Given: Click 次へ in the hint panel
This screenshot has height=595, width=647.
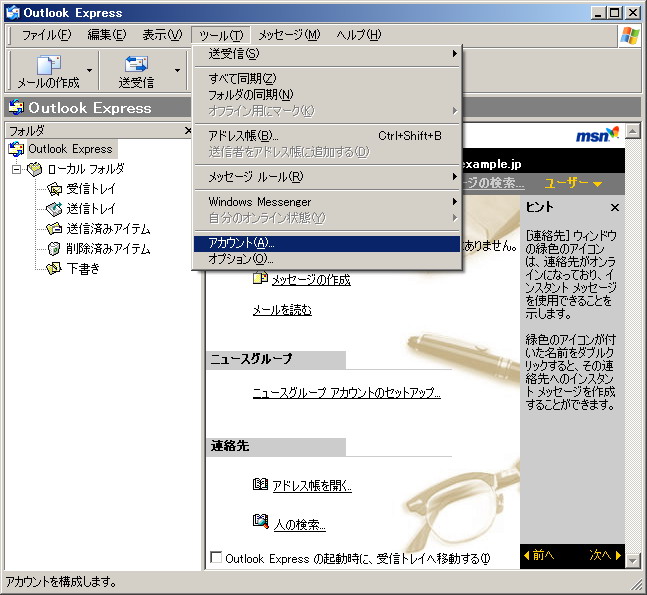Looking at the screenshot, I should [605, 555].
